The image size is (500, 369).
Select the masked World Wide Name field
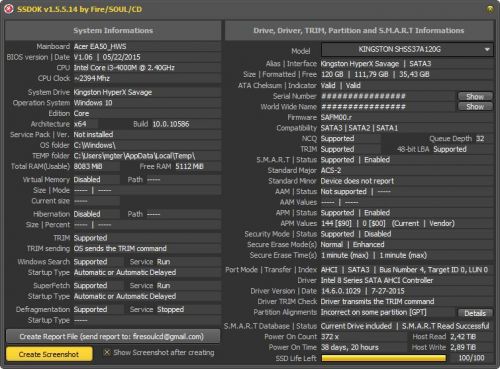click(x=363, y=107)
